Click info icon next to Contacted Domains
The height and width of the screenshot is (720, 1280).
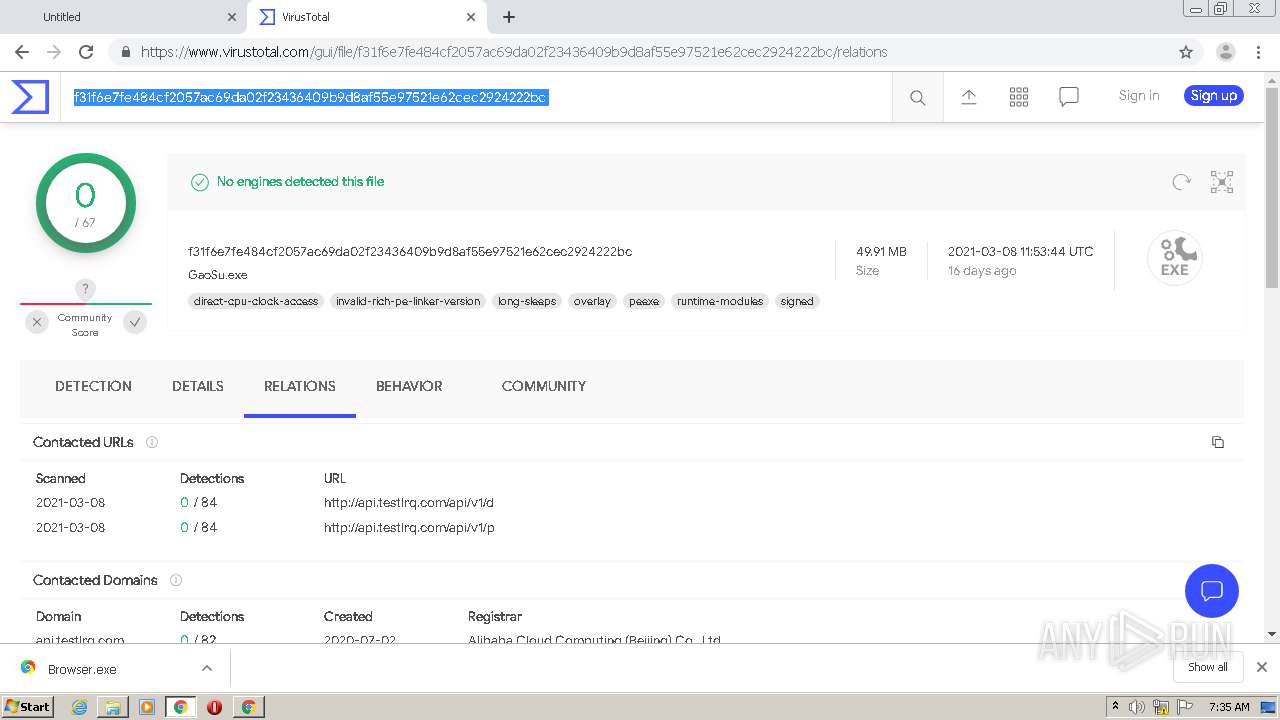click(x=176, y=580)
